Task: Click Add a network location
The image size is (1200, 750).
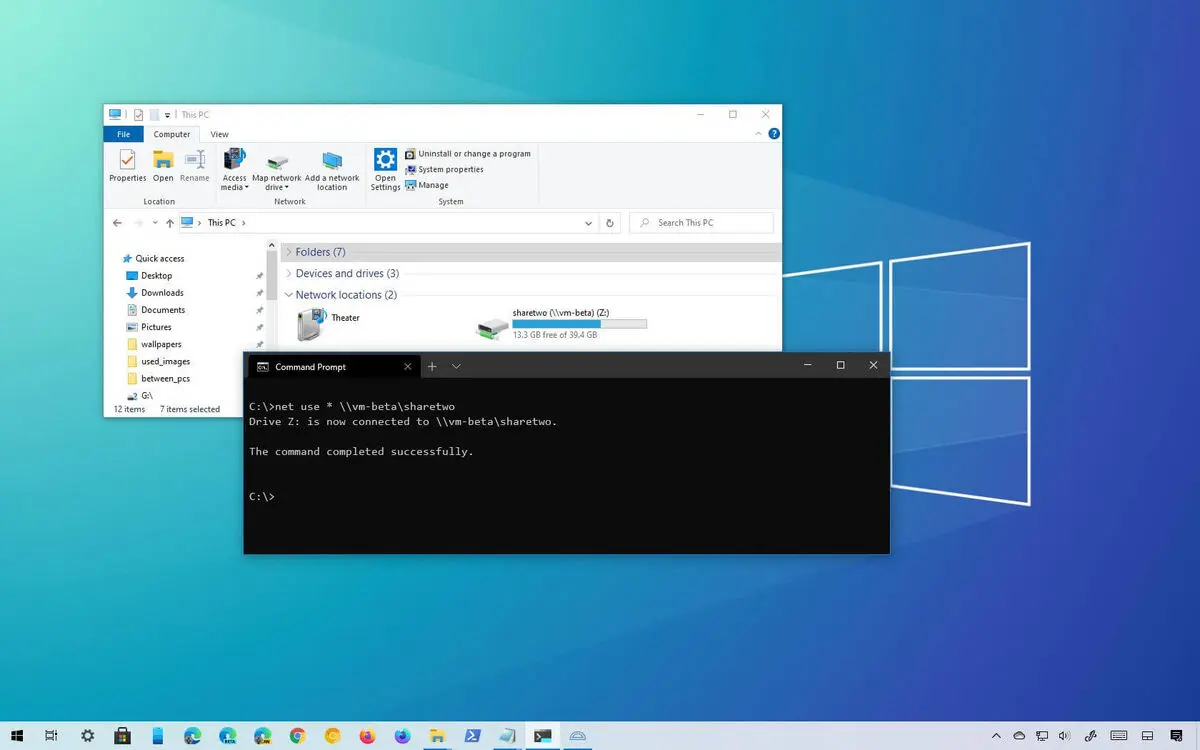Action: [x=332, y=170]
